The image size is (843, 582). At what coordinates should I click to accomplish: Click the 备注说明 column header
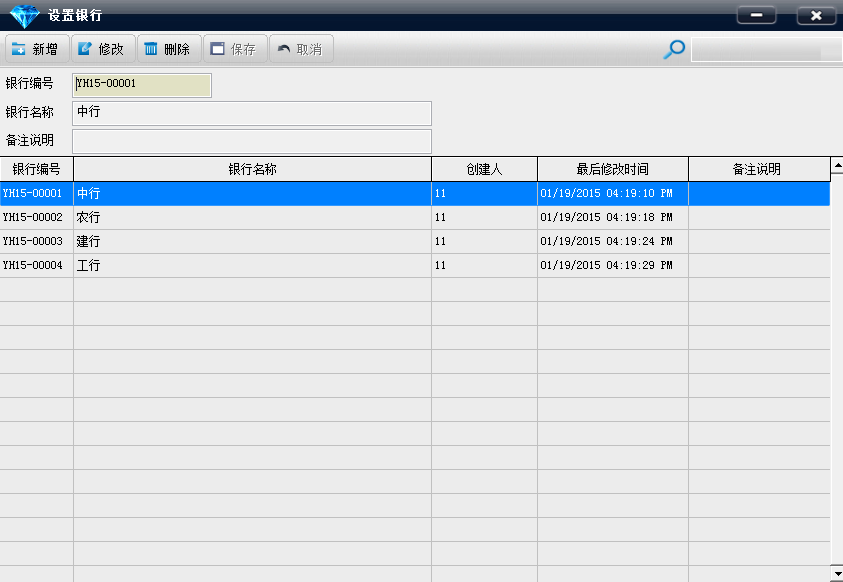pyautogui.click(x=759, y=169)
